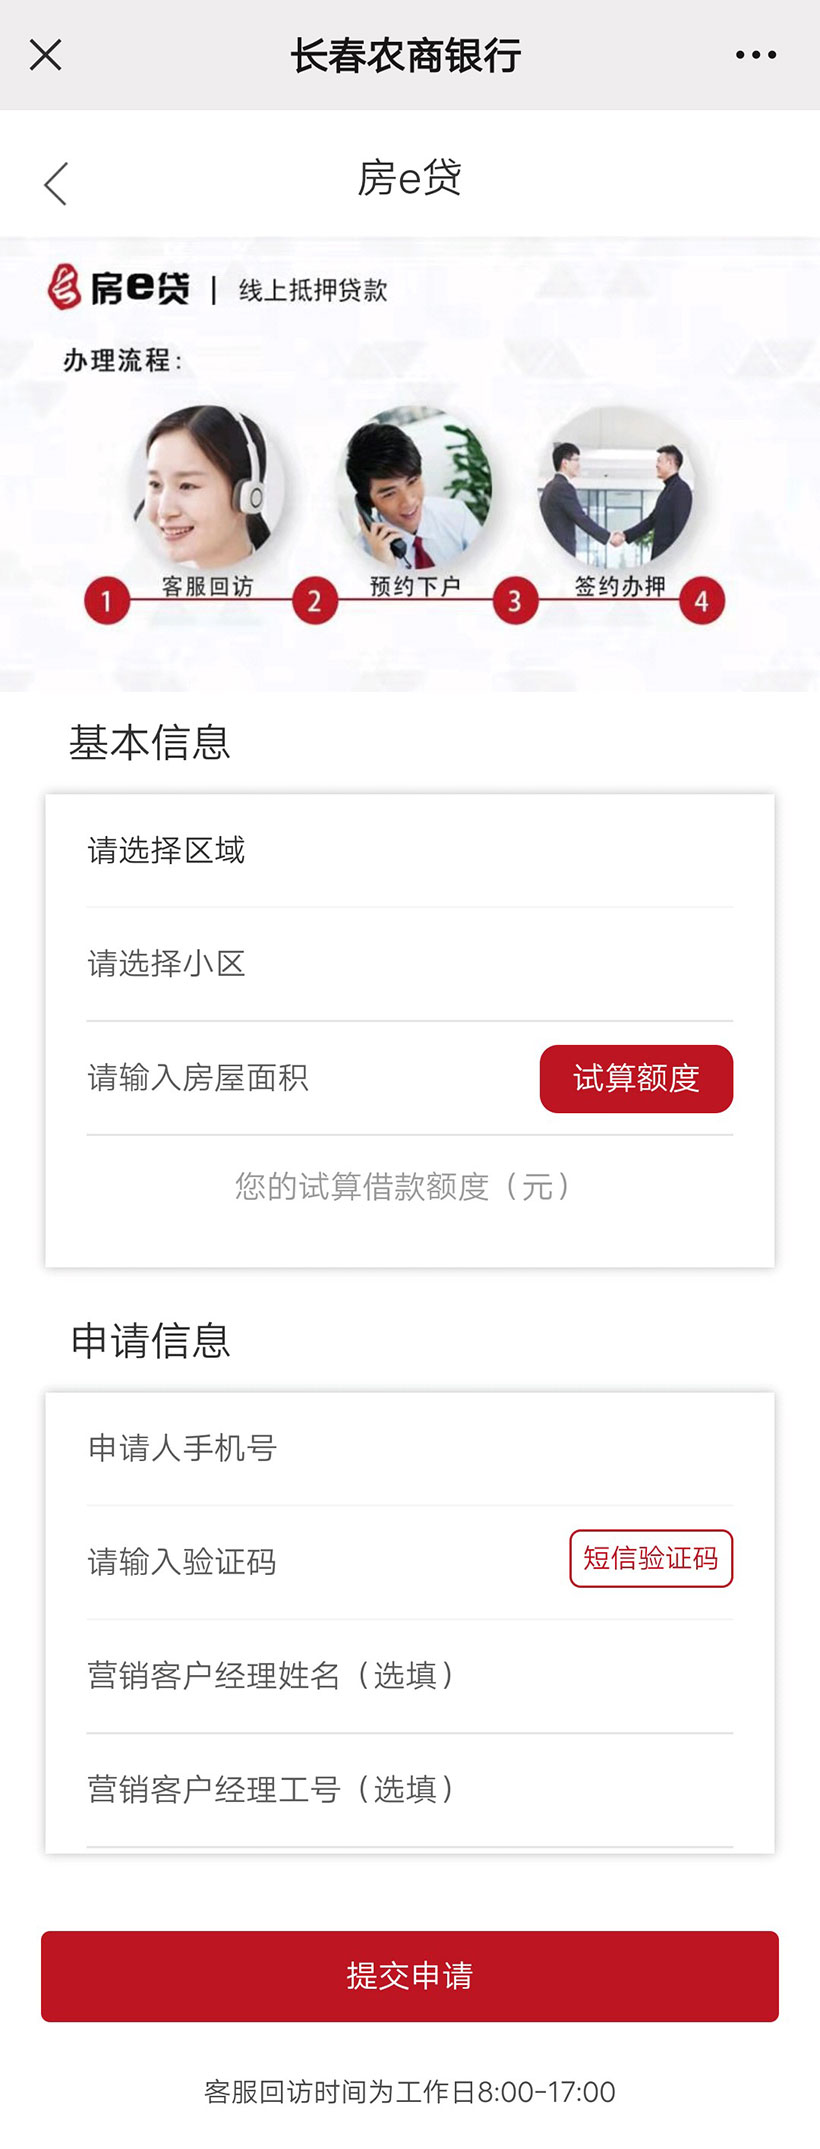Tap the red step 4 circle
The image size is (820, 2149).
[x=702, y=601]
